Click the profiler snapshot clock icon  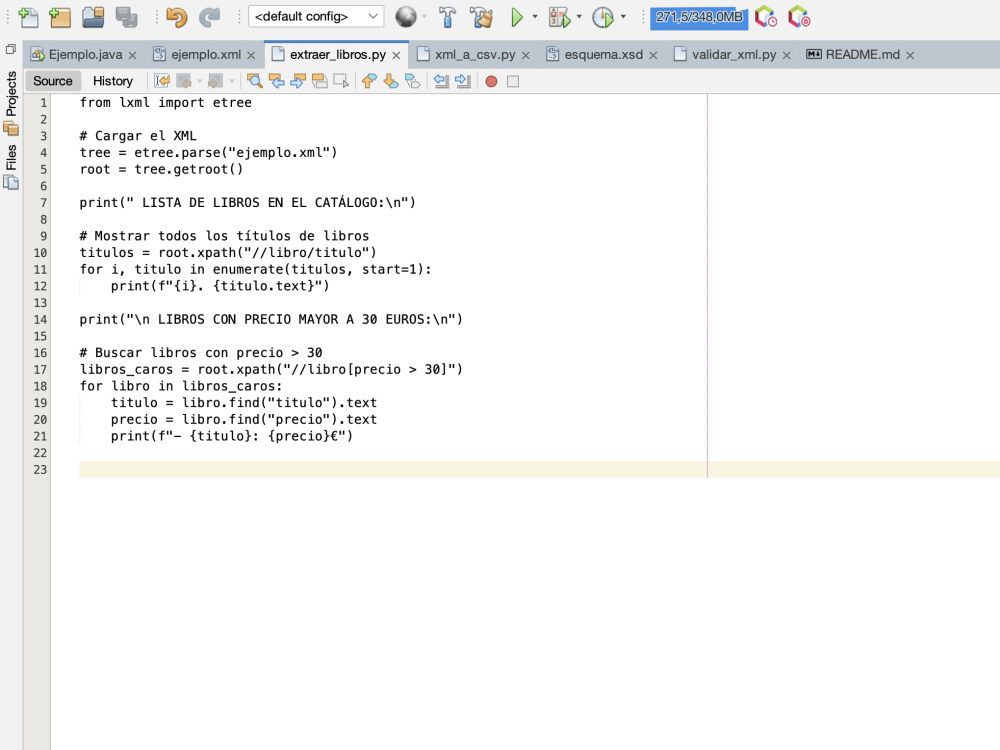pyautogui.click(x=766, y=17)
